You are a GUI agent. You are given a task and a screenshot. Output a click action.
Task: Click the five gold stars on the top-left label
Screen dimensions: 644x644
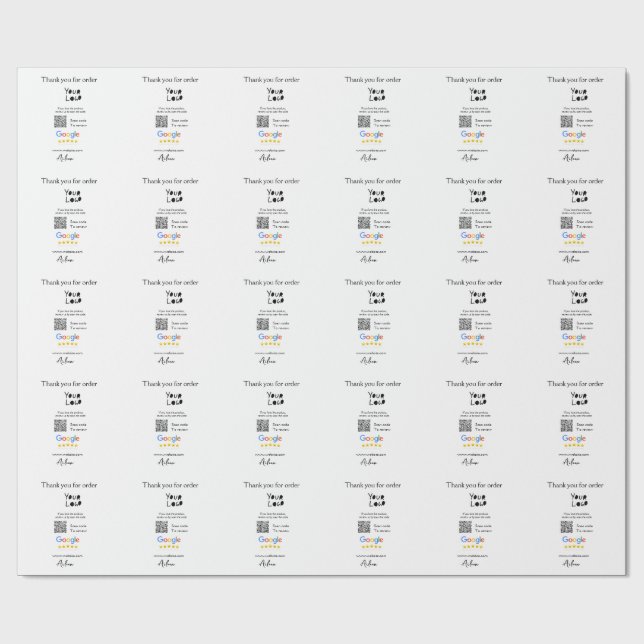(68, 142)
